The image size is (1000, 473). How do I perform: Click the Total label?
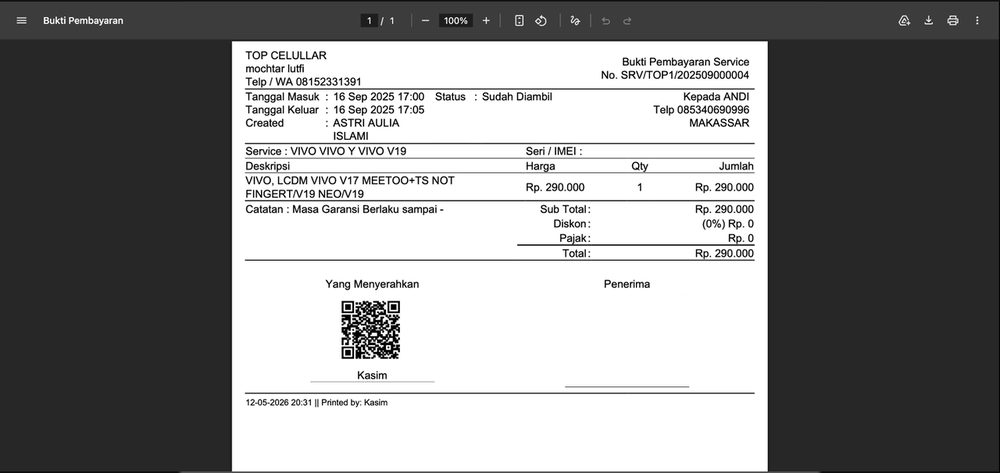[575, 253]
